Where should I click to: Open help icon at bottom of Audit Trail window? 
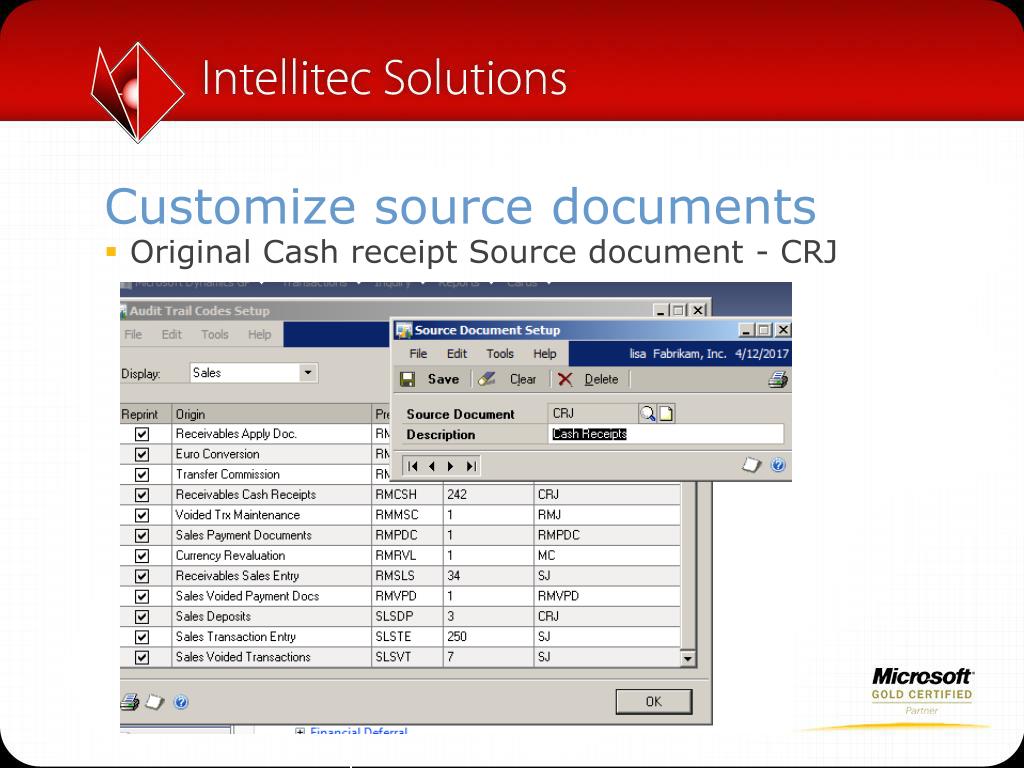(x=181, y=702)
